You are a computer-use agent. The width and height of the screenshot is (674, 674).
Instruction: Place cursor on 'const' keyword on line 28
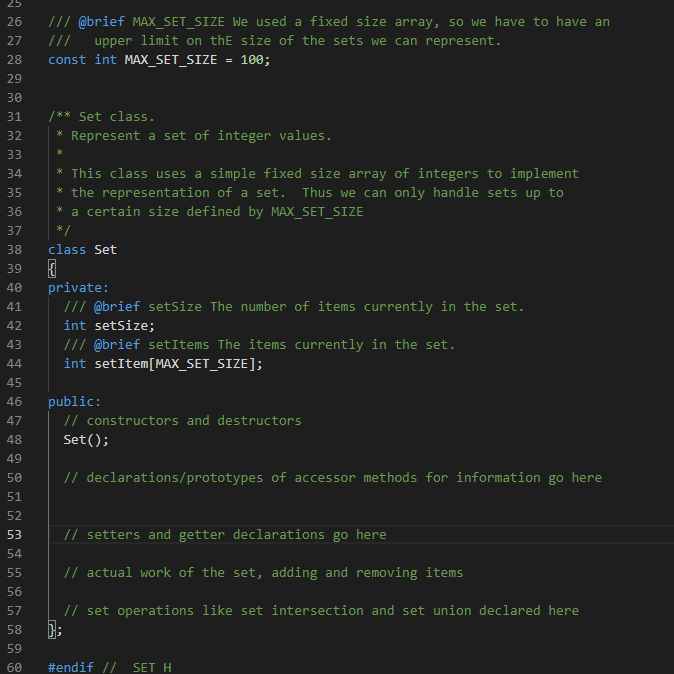[67, 59]
